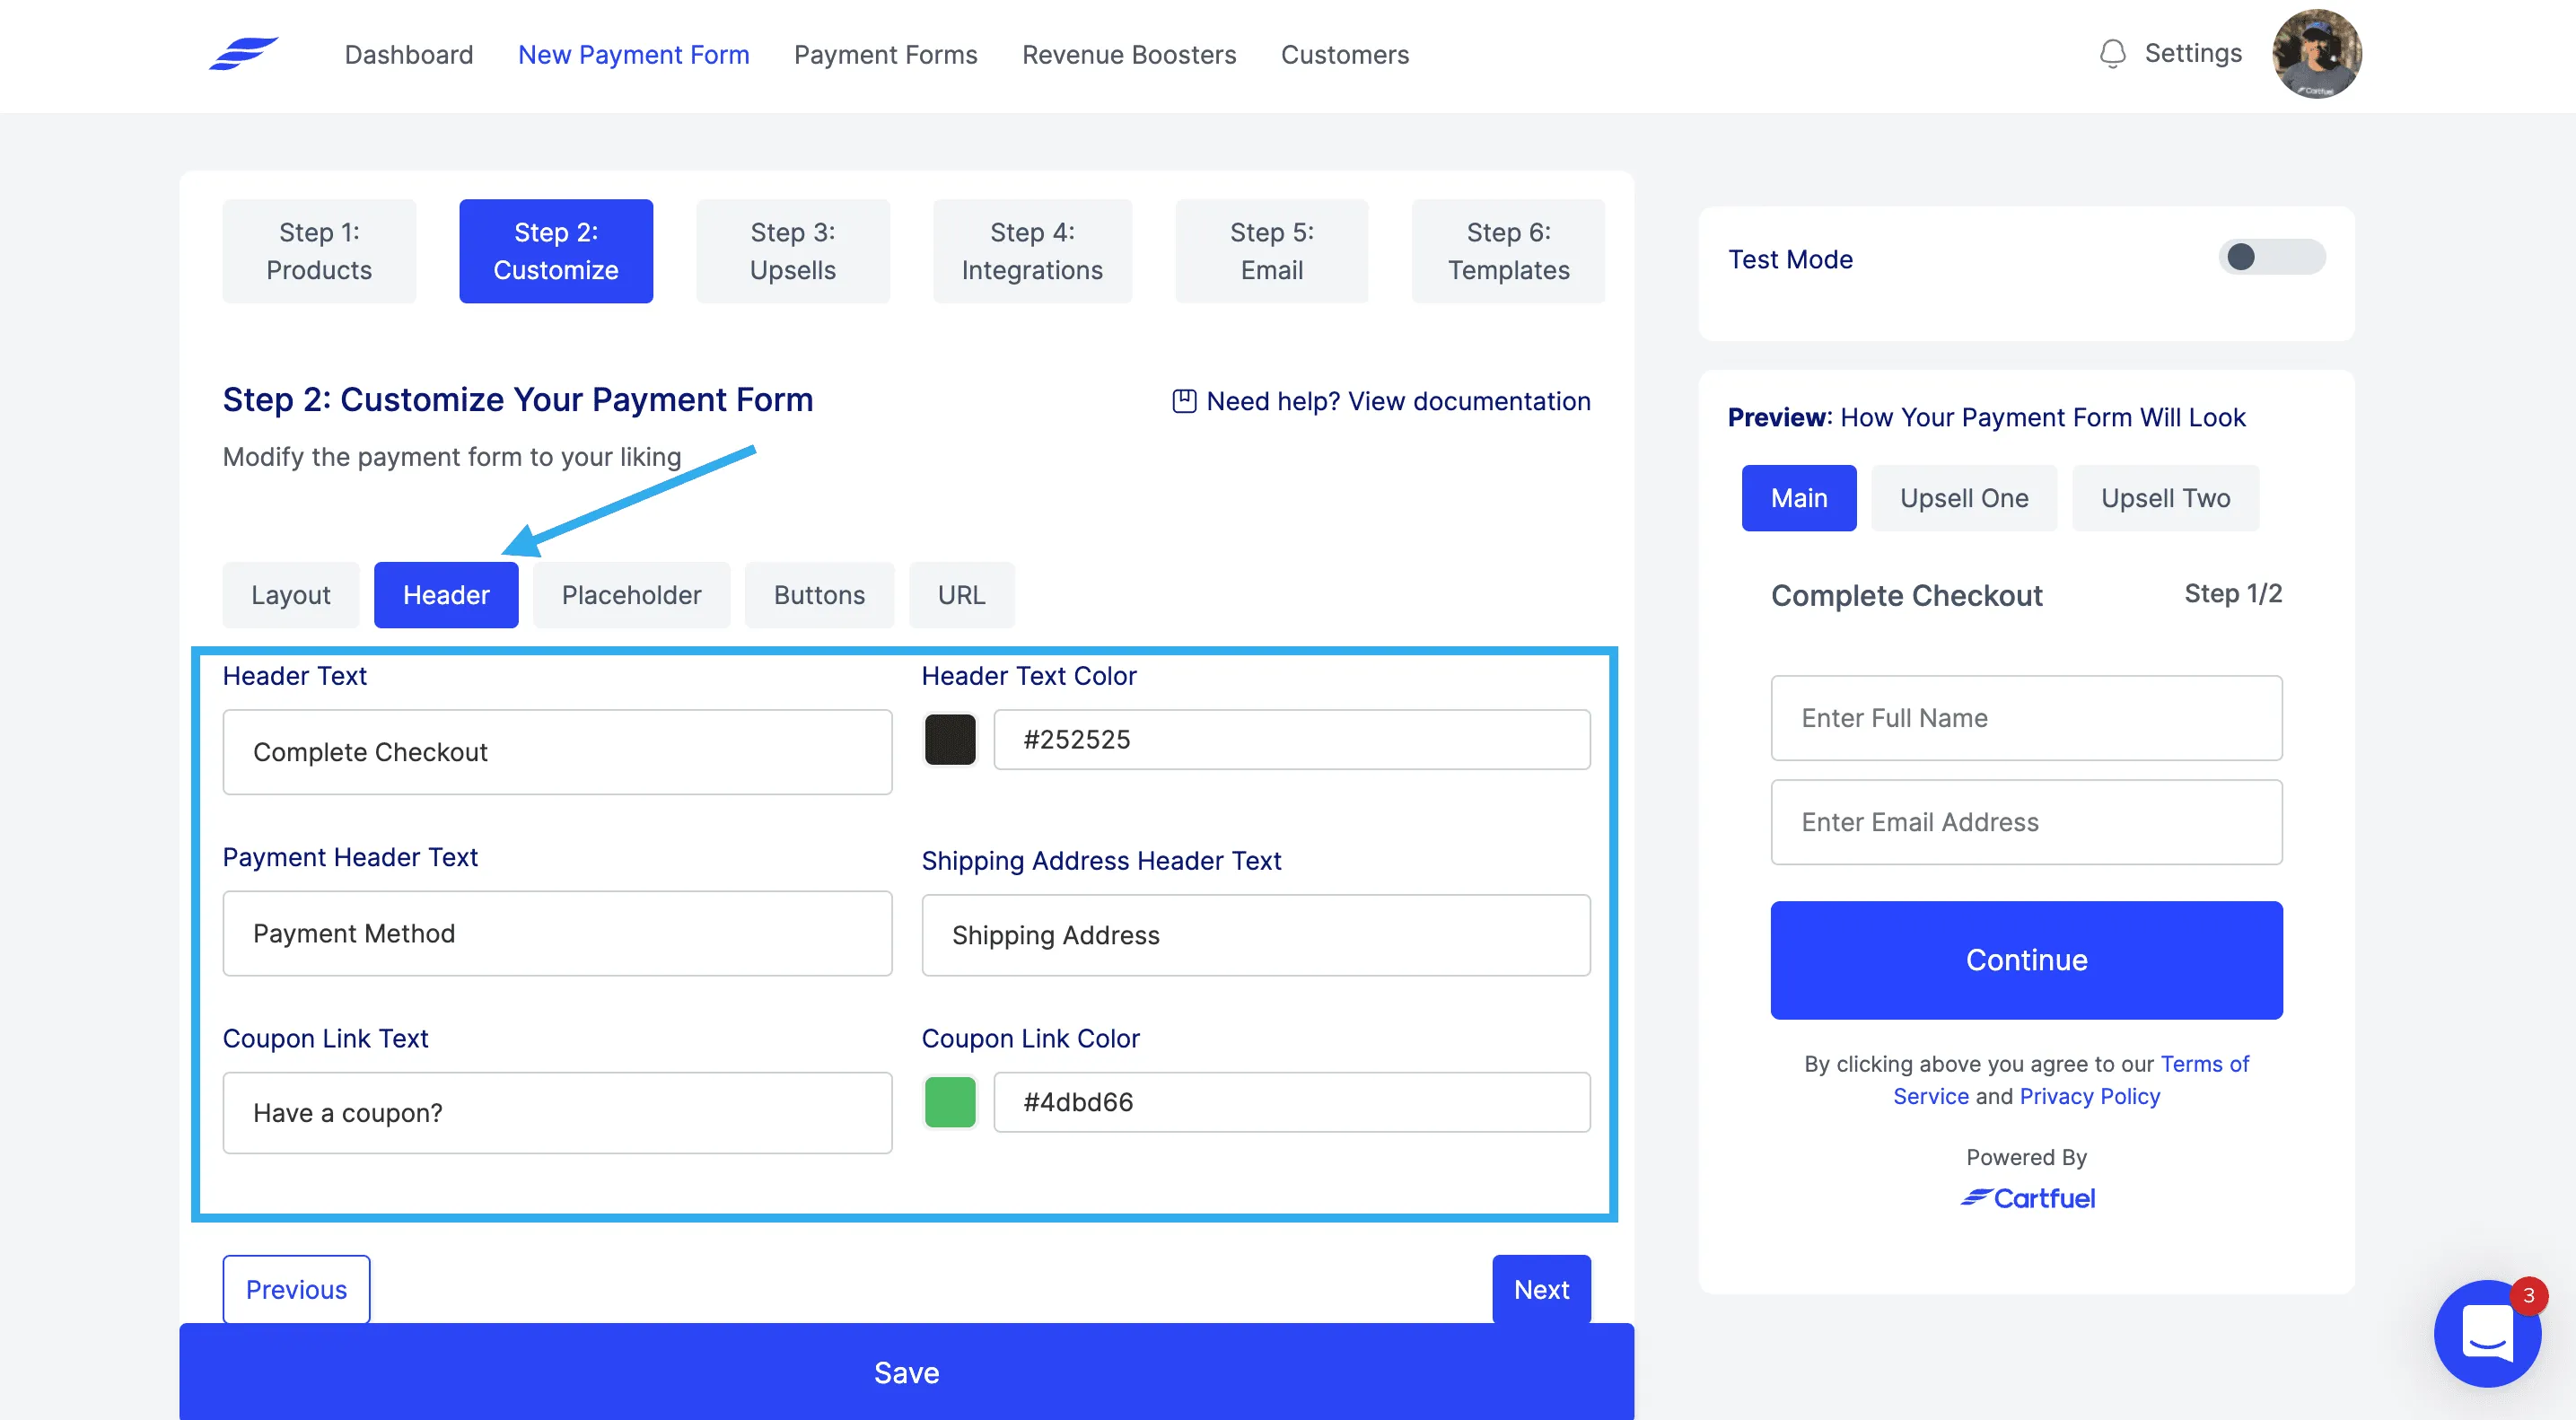Click the Header Text input field
The width and height of the screenshot is (2576, 1420).
pos(557,752)
